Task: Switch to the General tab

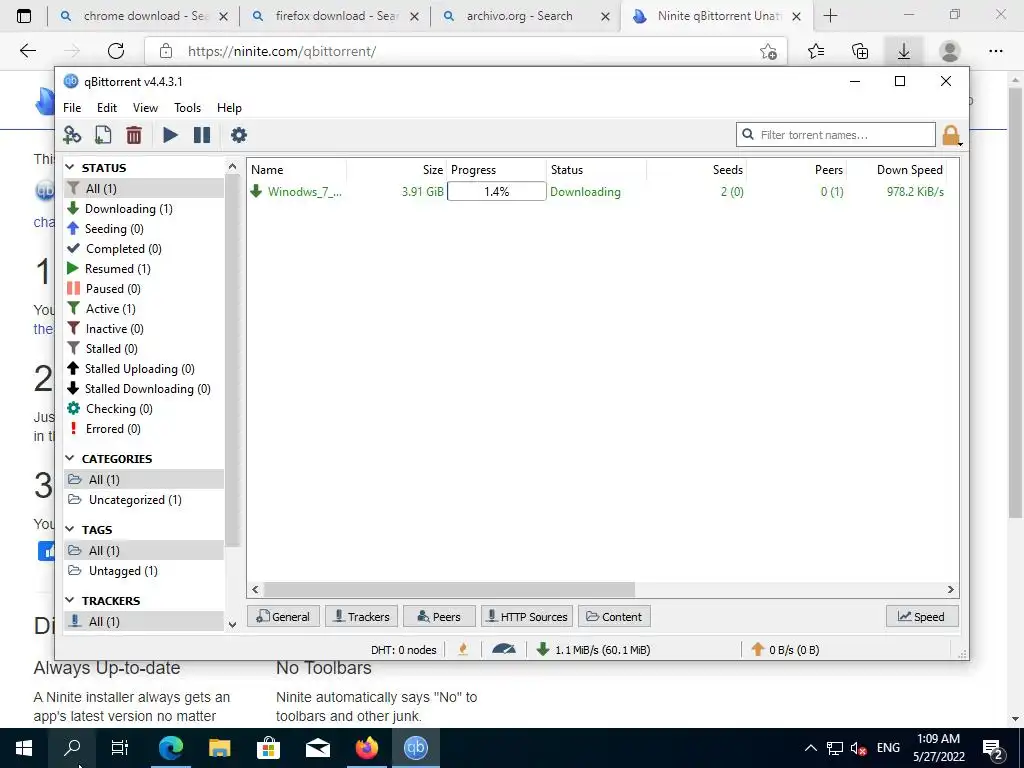Action: pyautogui.click(x=283, y=616)
